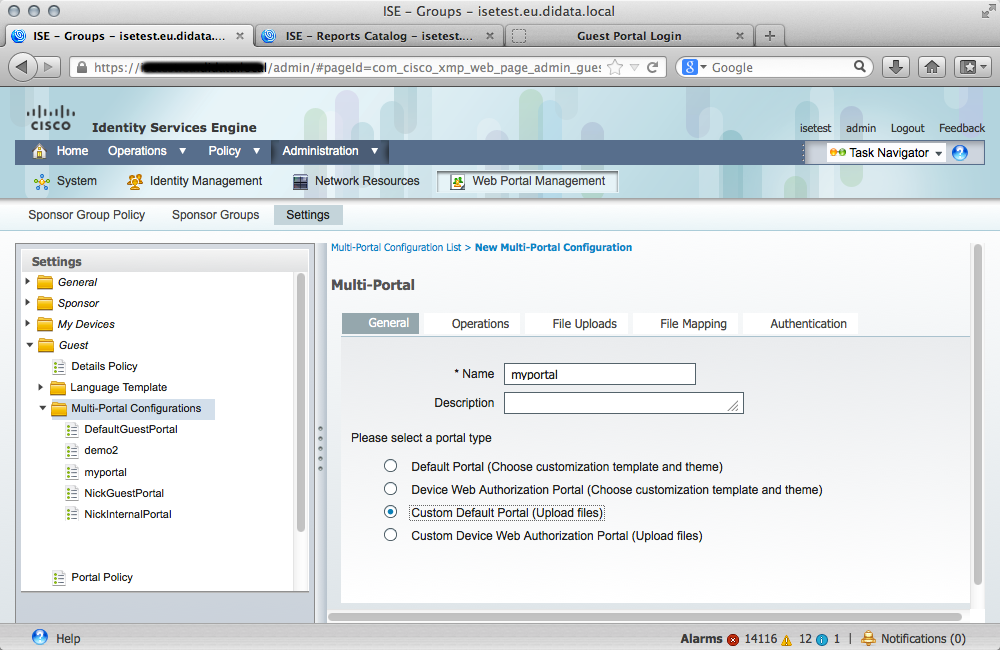Select Custom Device Web Authorization Portal radio
1000x650 pixels.
pos(390,535)
